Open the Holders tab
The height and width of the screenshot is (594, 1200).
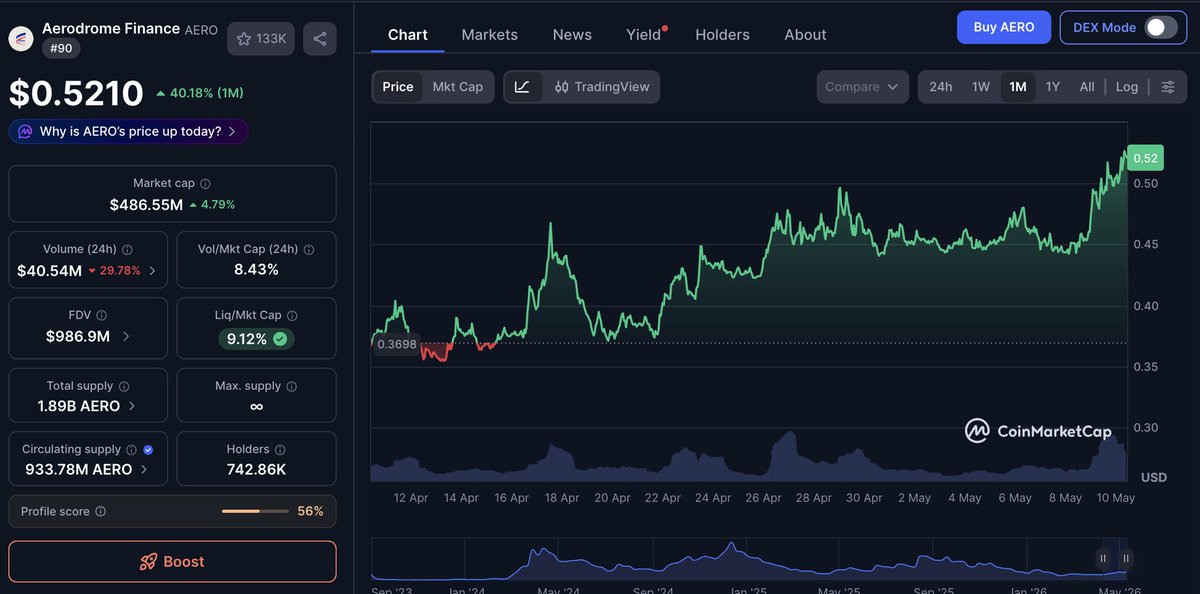pos(722,34)
